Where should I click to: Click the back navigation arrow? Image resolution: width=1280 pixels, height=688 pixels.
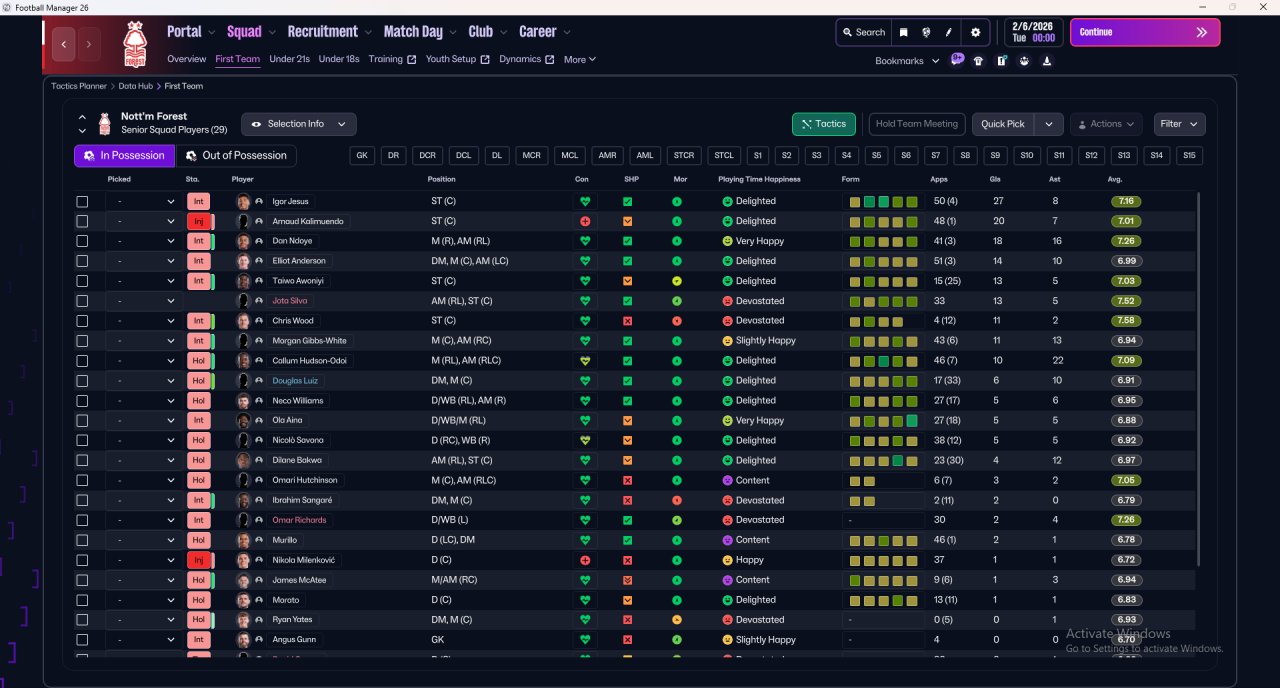(65, 44)
